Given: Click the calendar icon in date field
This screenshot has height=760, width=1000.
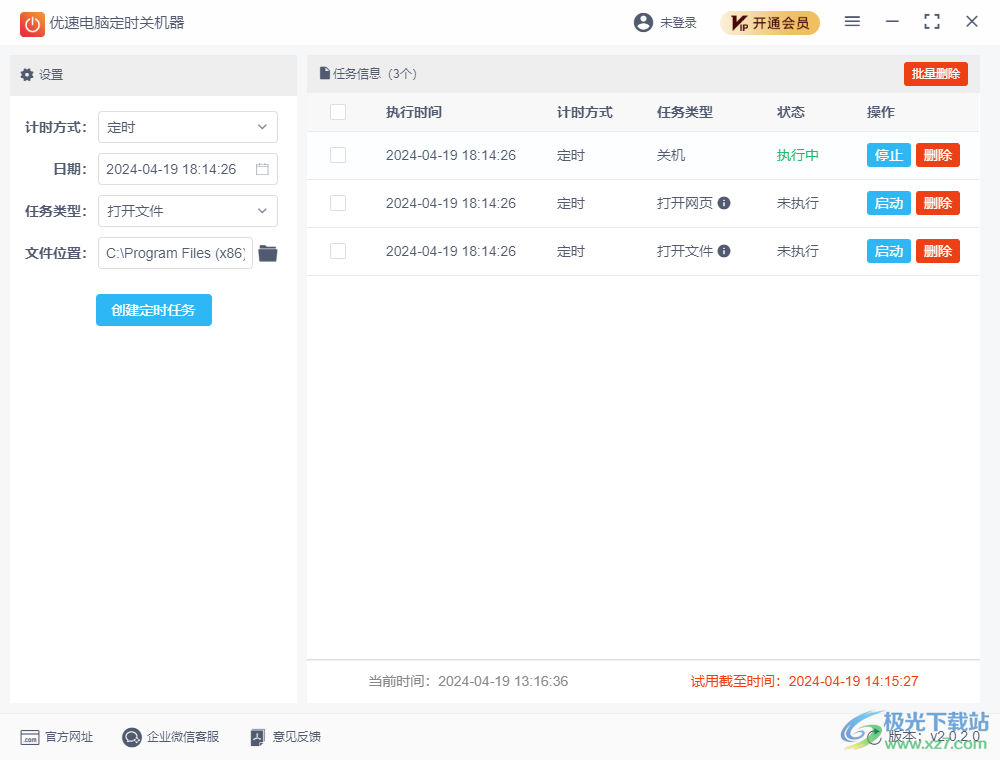Looking at the screenshot, I should [x=262, y=169].
